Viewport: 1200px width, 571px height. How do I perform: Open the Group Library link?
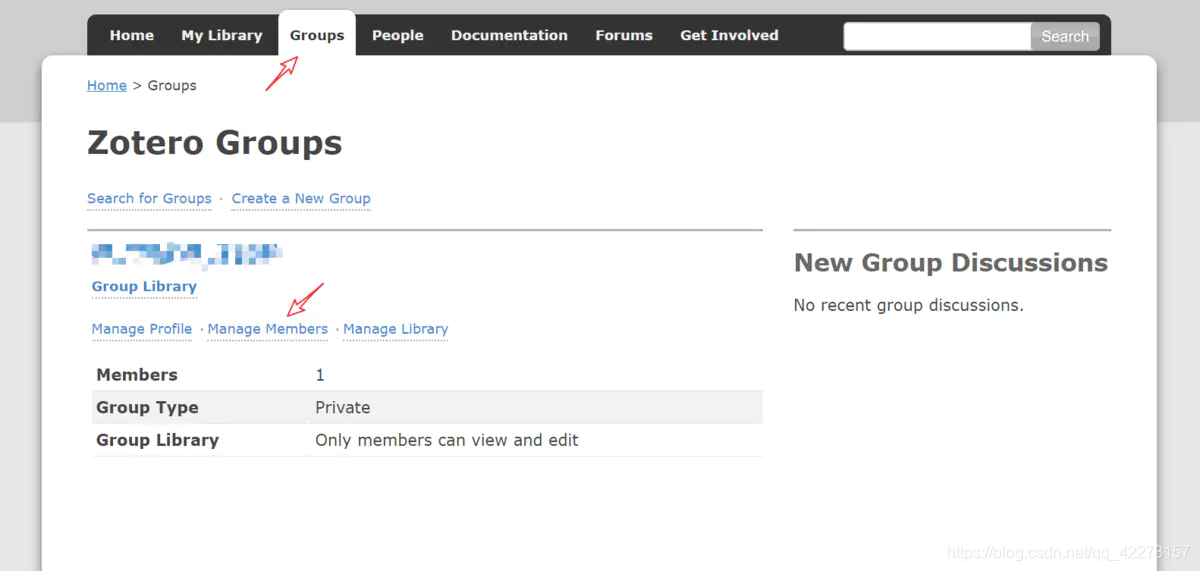(x=144, y=286)
